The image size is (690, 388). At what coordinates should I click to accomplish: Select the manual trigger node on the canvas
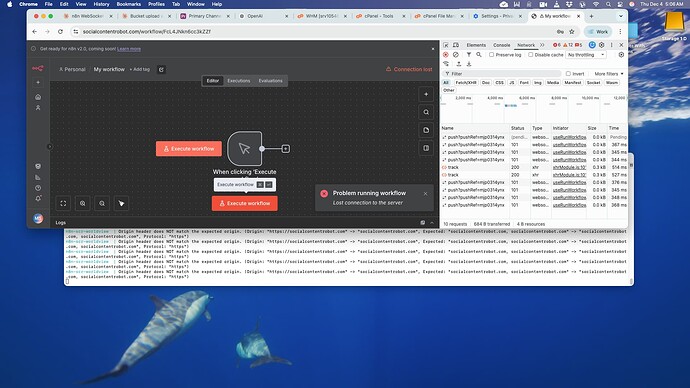pos(245,149)
